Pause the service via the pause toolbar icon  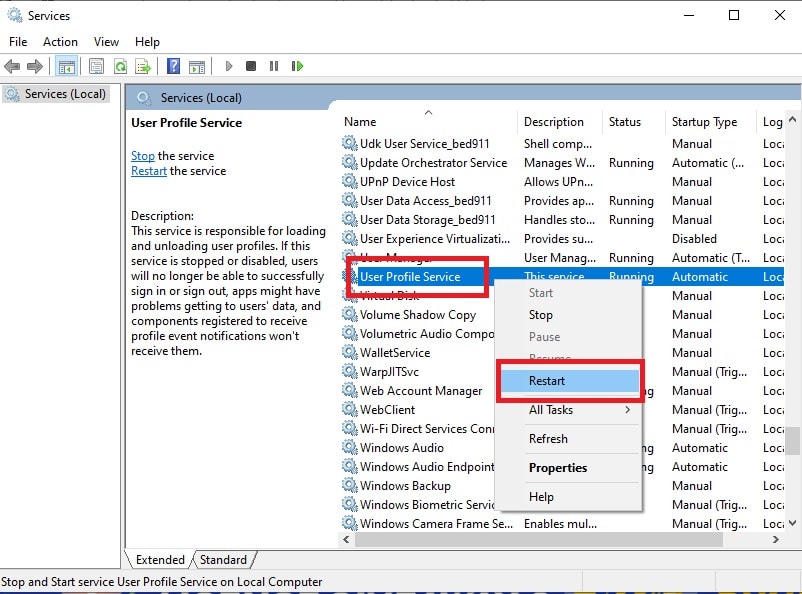coord(274,66)
